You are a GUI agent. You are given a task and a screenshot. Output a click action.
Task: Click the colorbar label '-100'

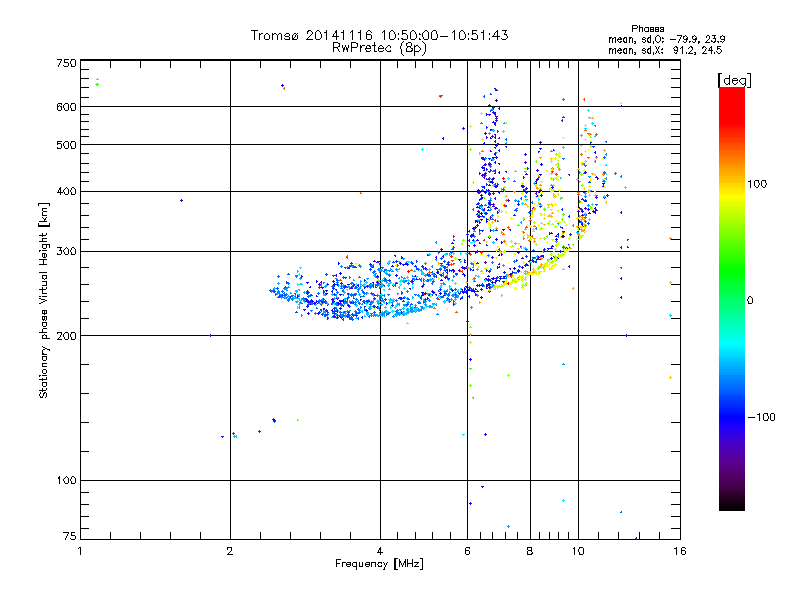tap(761, 417)
